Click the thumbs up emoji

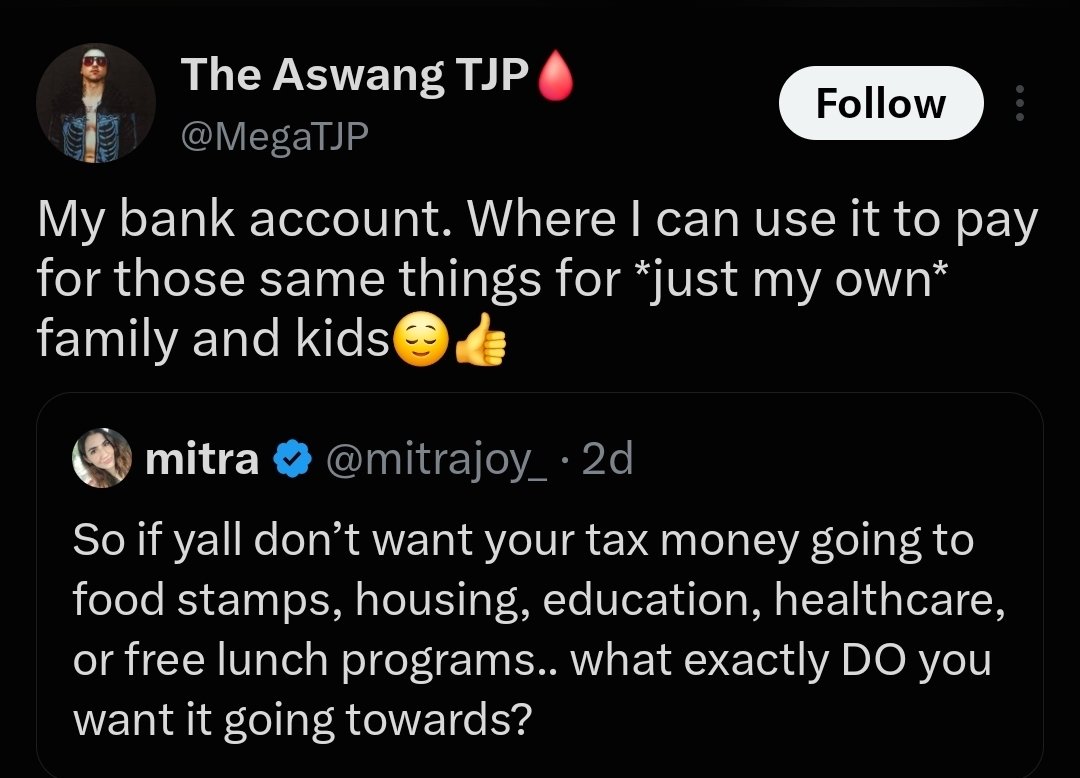(x=481, y=339)
